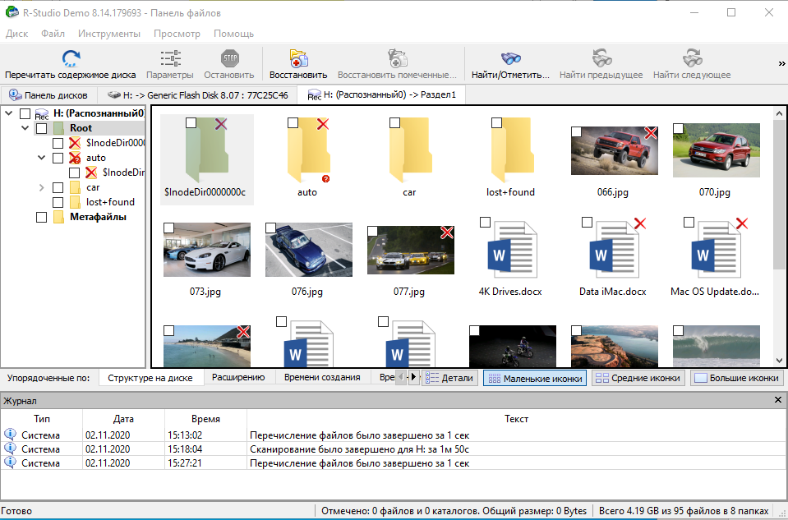788x520 pixels.
Task: Collapse the Root node in tree
Action: click(x=24, y=128)
